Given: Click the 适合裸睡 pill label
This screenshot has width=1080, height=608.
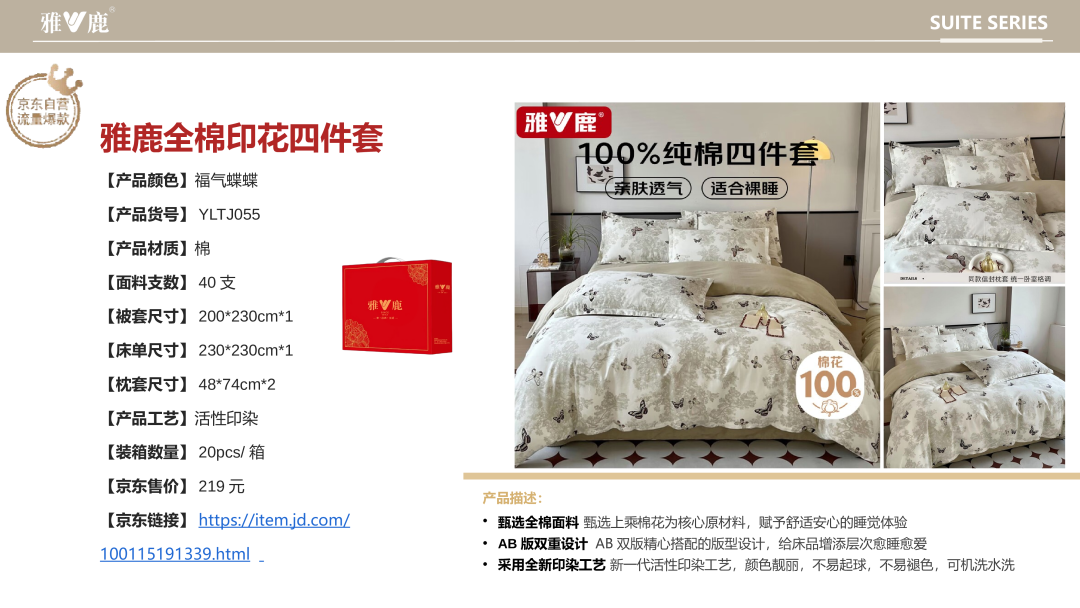Looking at the screenshot, I should point(744,188).
